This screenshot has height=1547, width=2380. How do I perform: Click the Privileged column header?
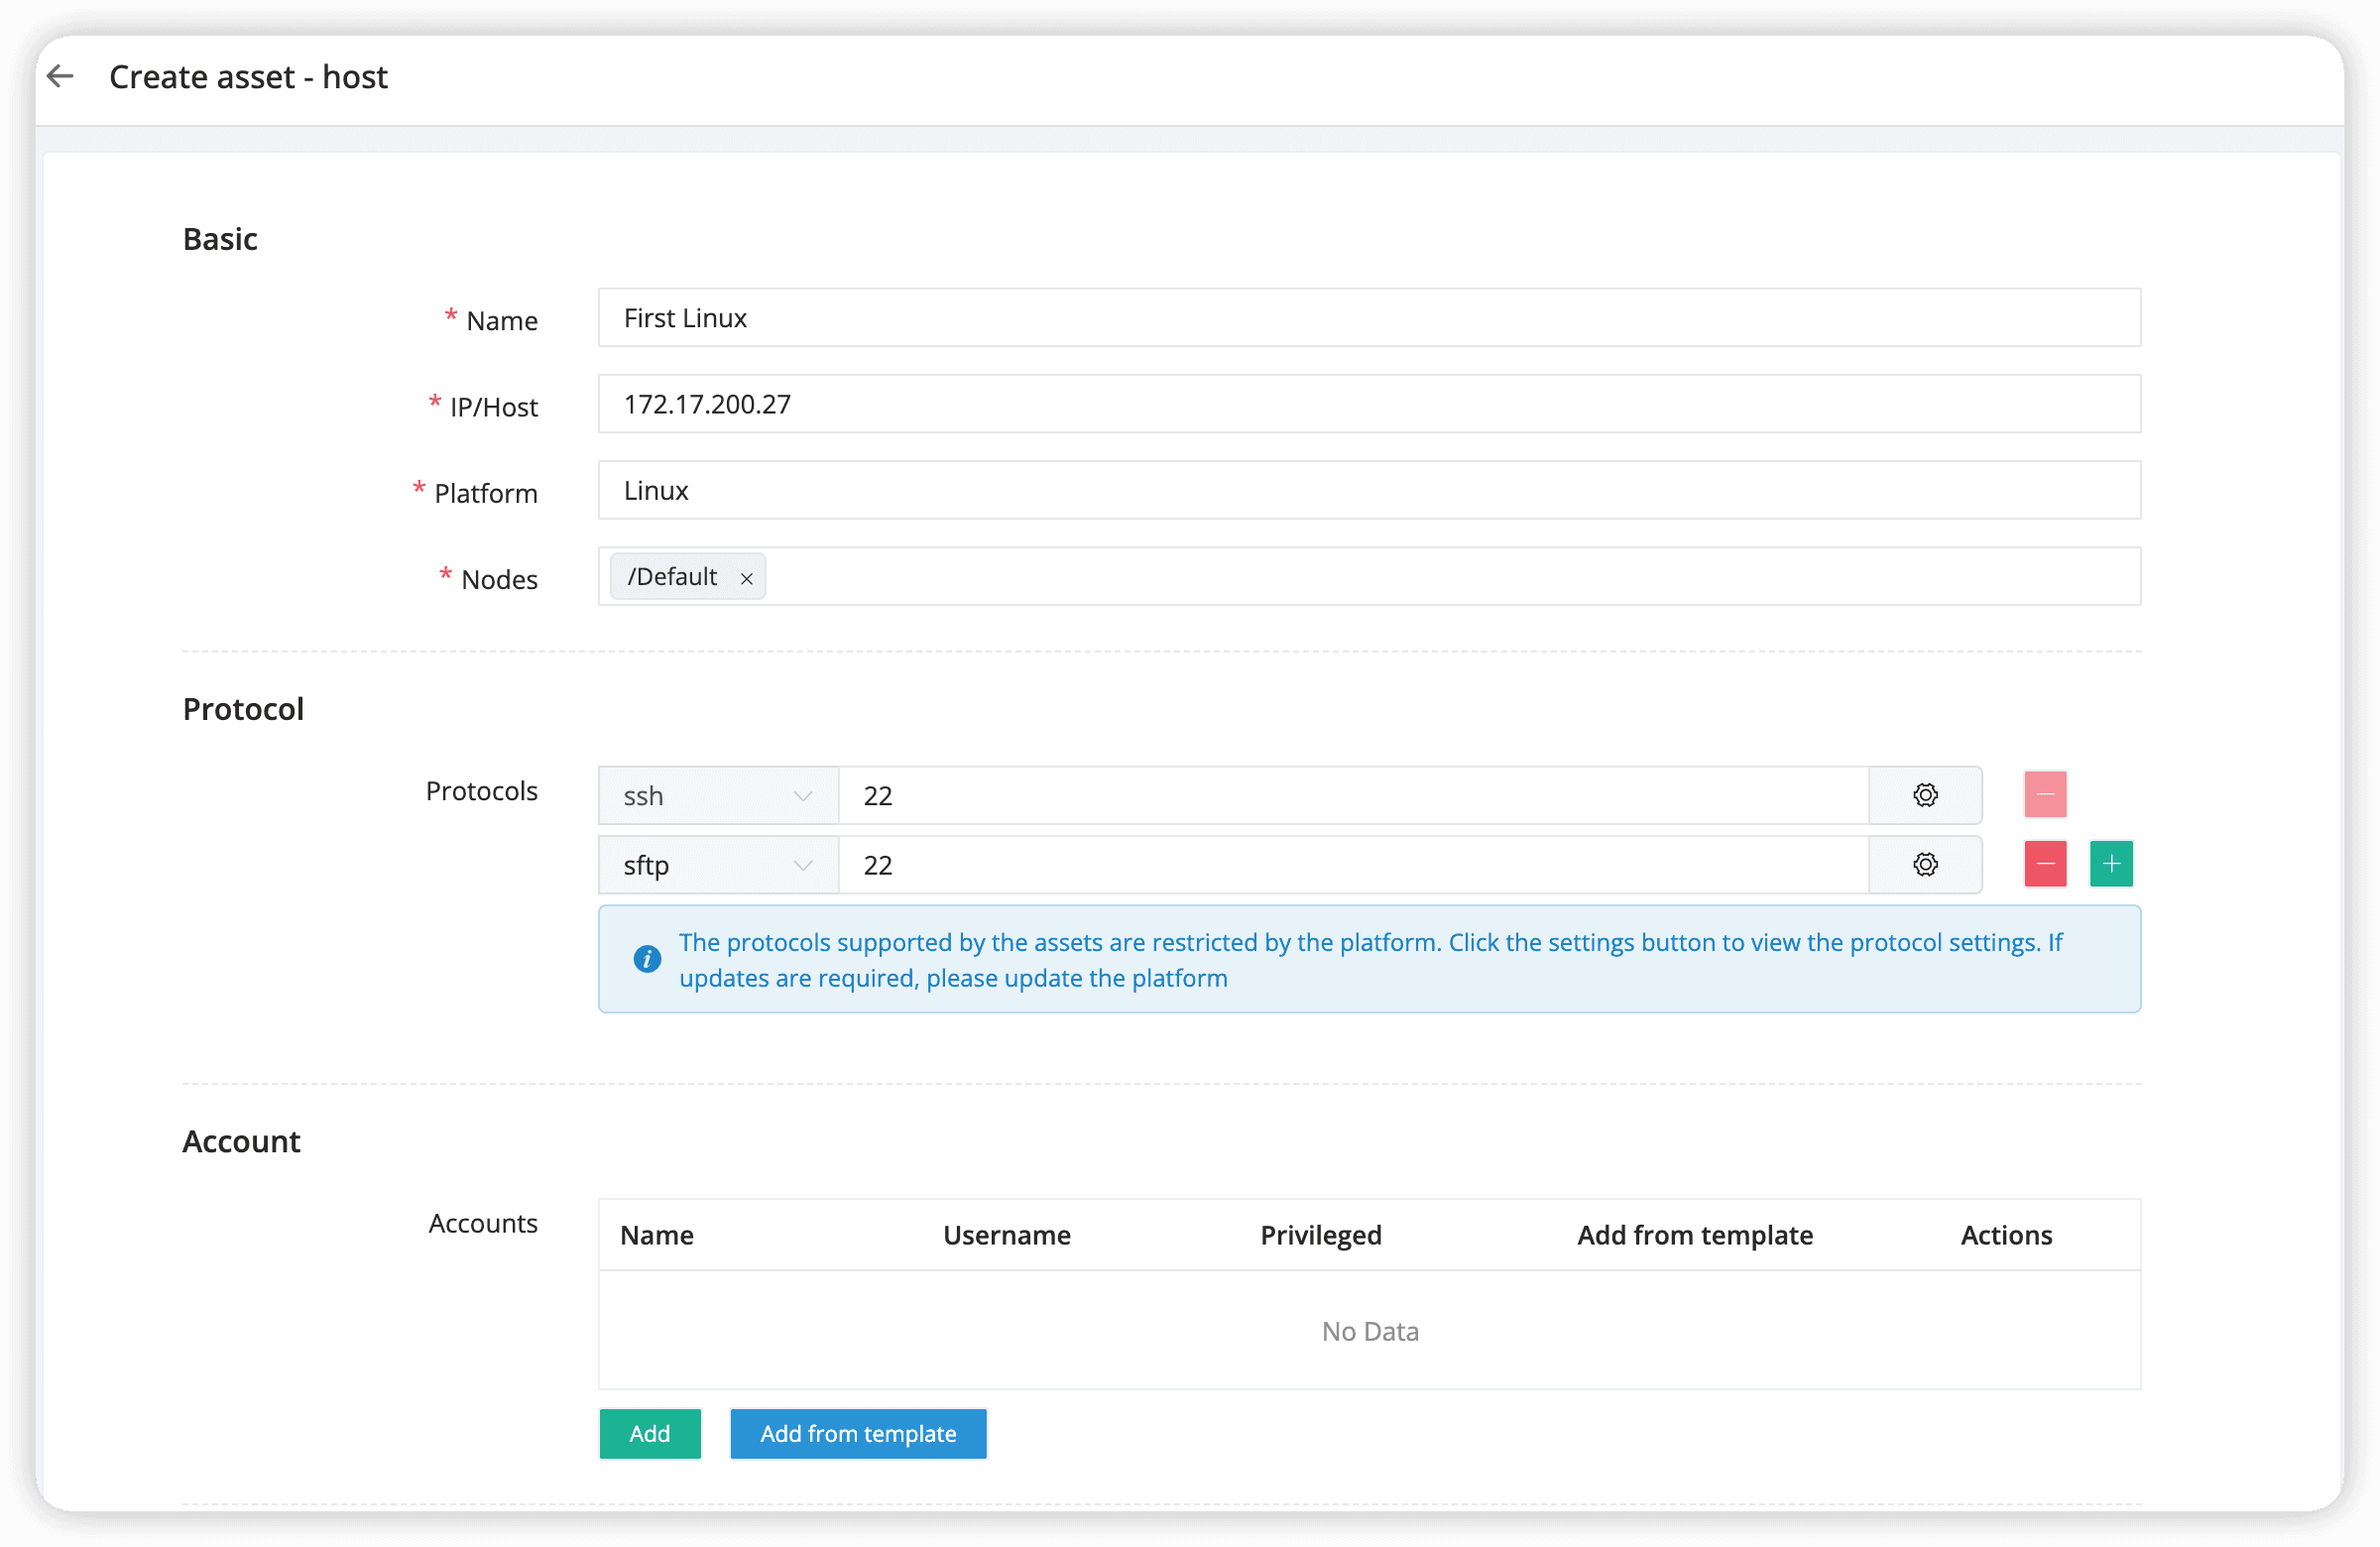click(x=1320, y=1235)
